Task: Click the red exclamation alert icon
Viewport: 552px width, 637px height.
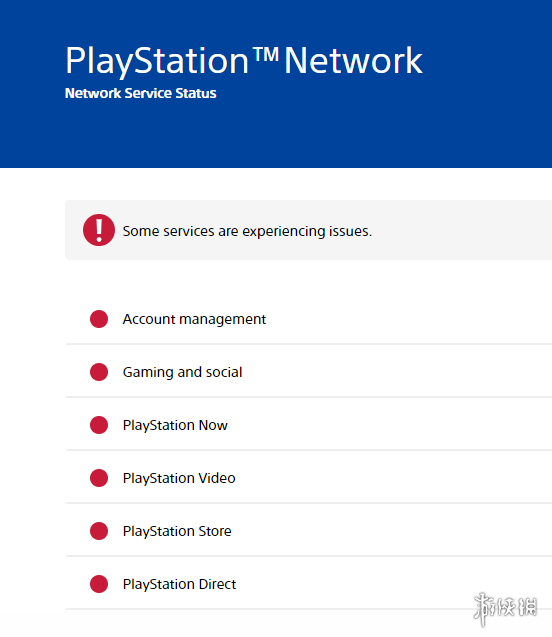Action: [99, 230]
